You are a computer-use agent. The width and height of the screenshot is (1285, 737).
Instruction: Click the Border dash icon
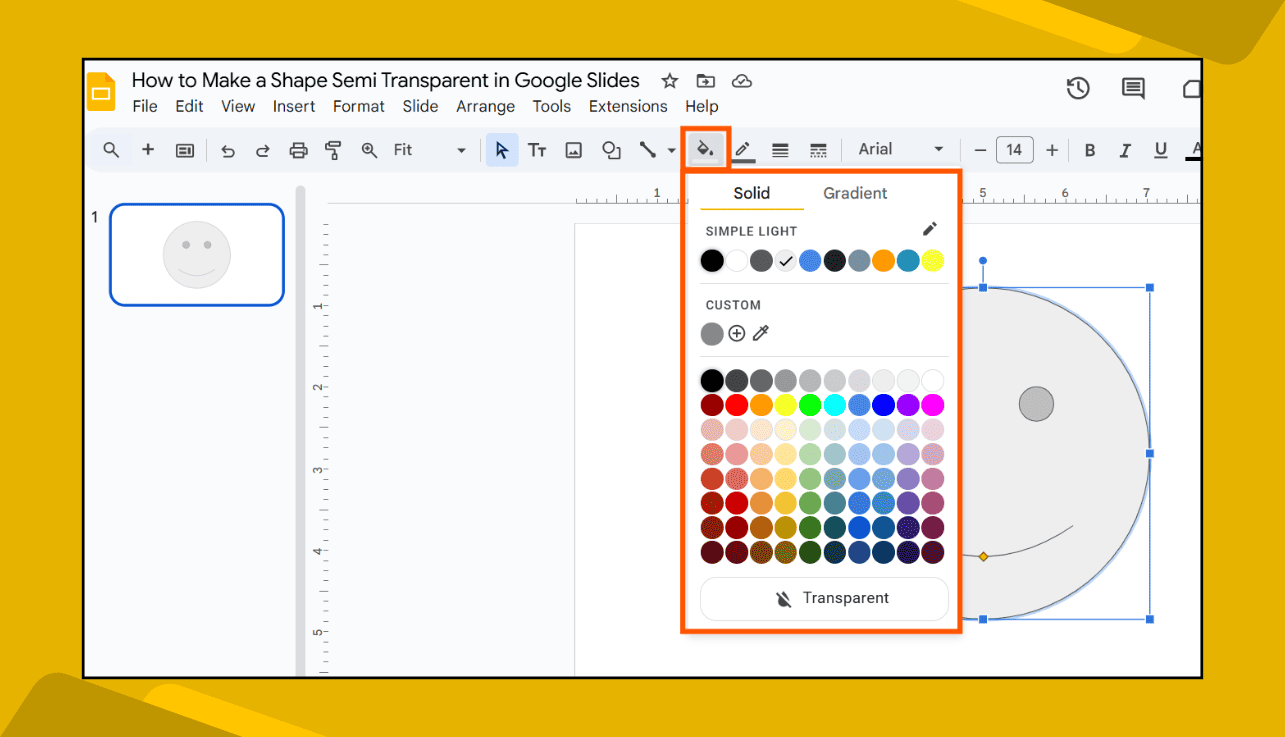818,149
